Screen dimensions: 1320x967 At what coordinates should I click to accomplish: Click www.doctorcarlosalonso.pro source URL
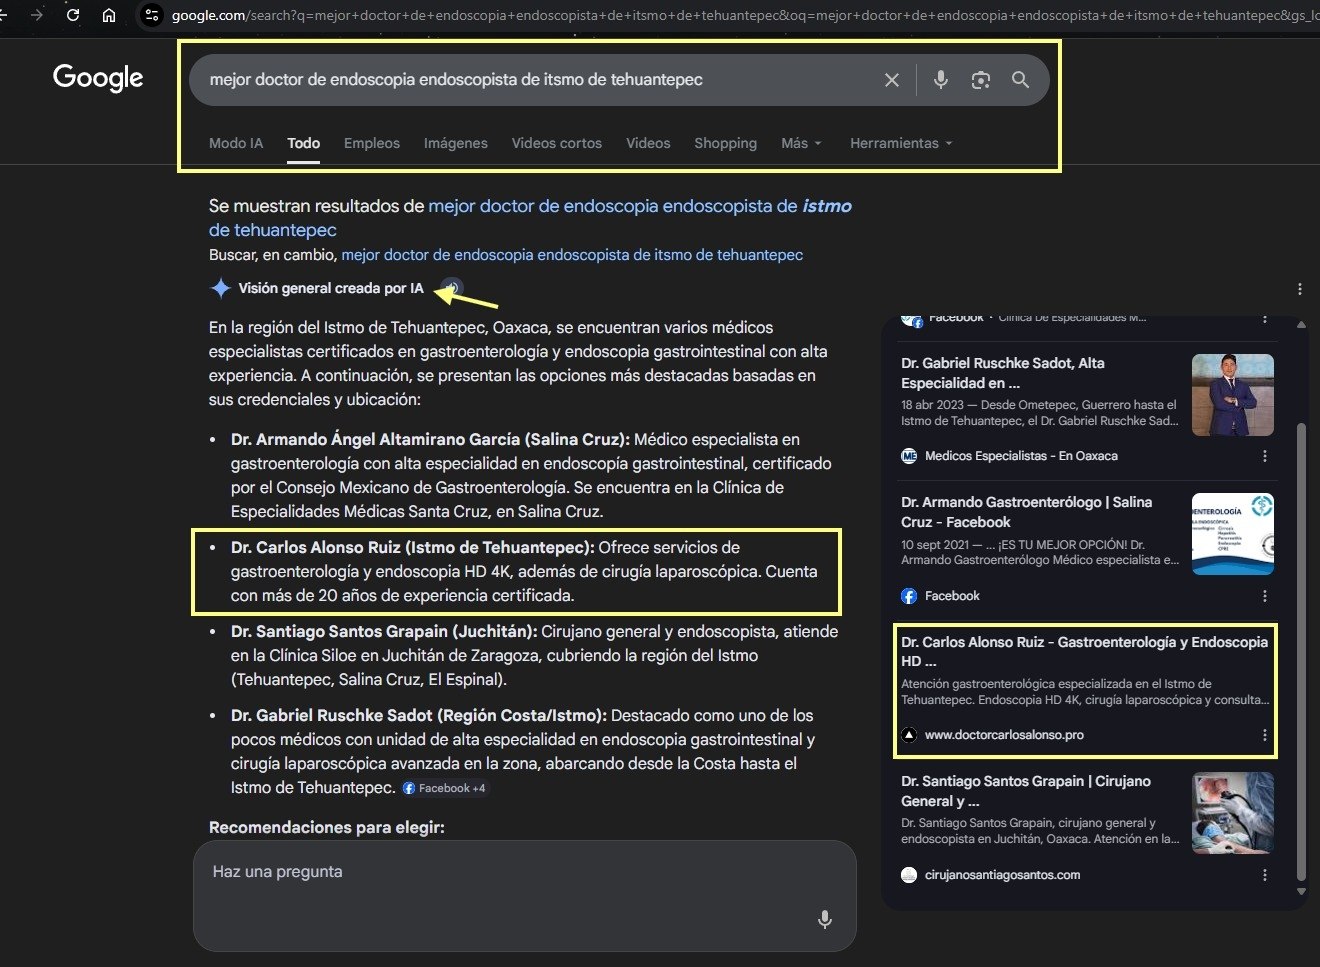pyautogui.click(x=1004, y=735)
